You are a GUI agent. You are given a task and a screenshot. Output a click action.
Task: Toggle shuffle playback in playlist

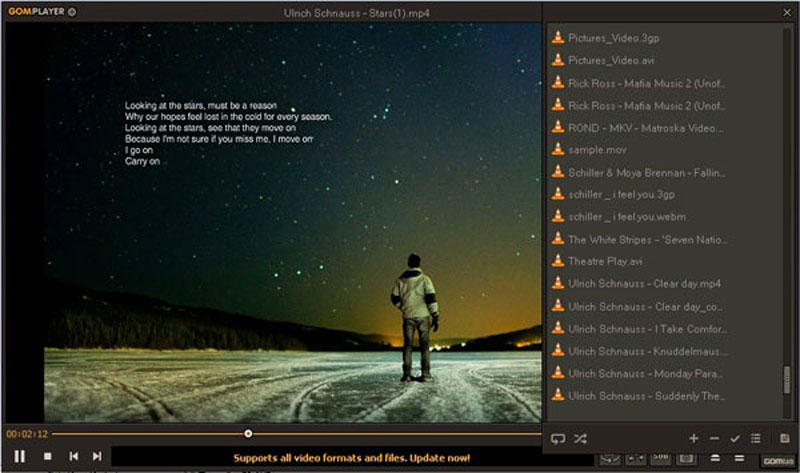point(581,438)
